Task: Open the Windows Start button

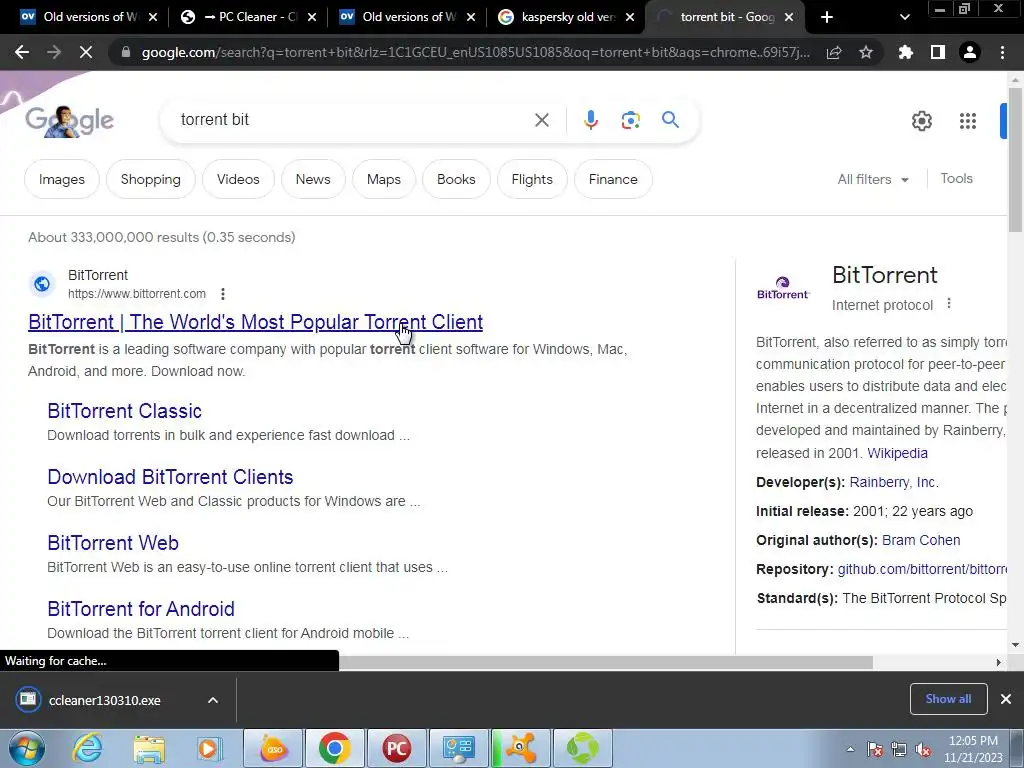Action: click(x=26, y=748)
